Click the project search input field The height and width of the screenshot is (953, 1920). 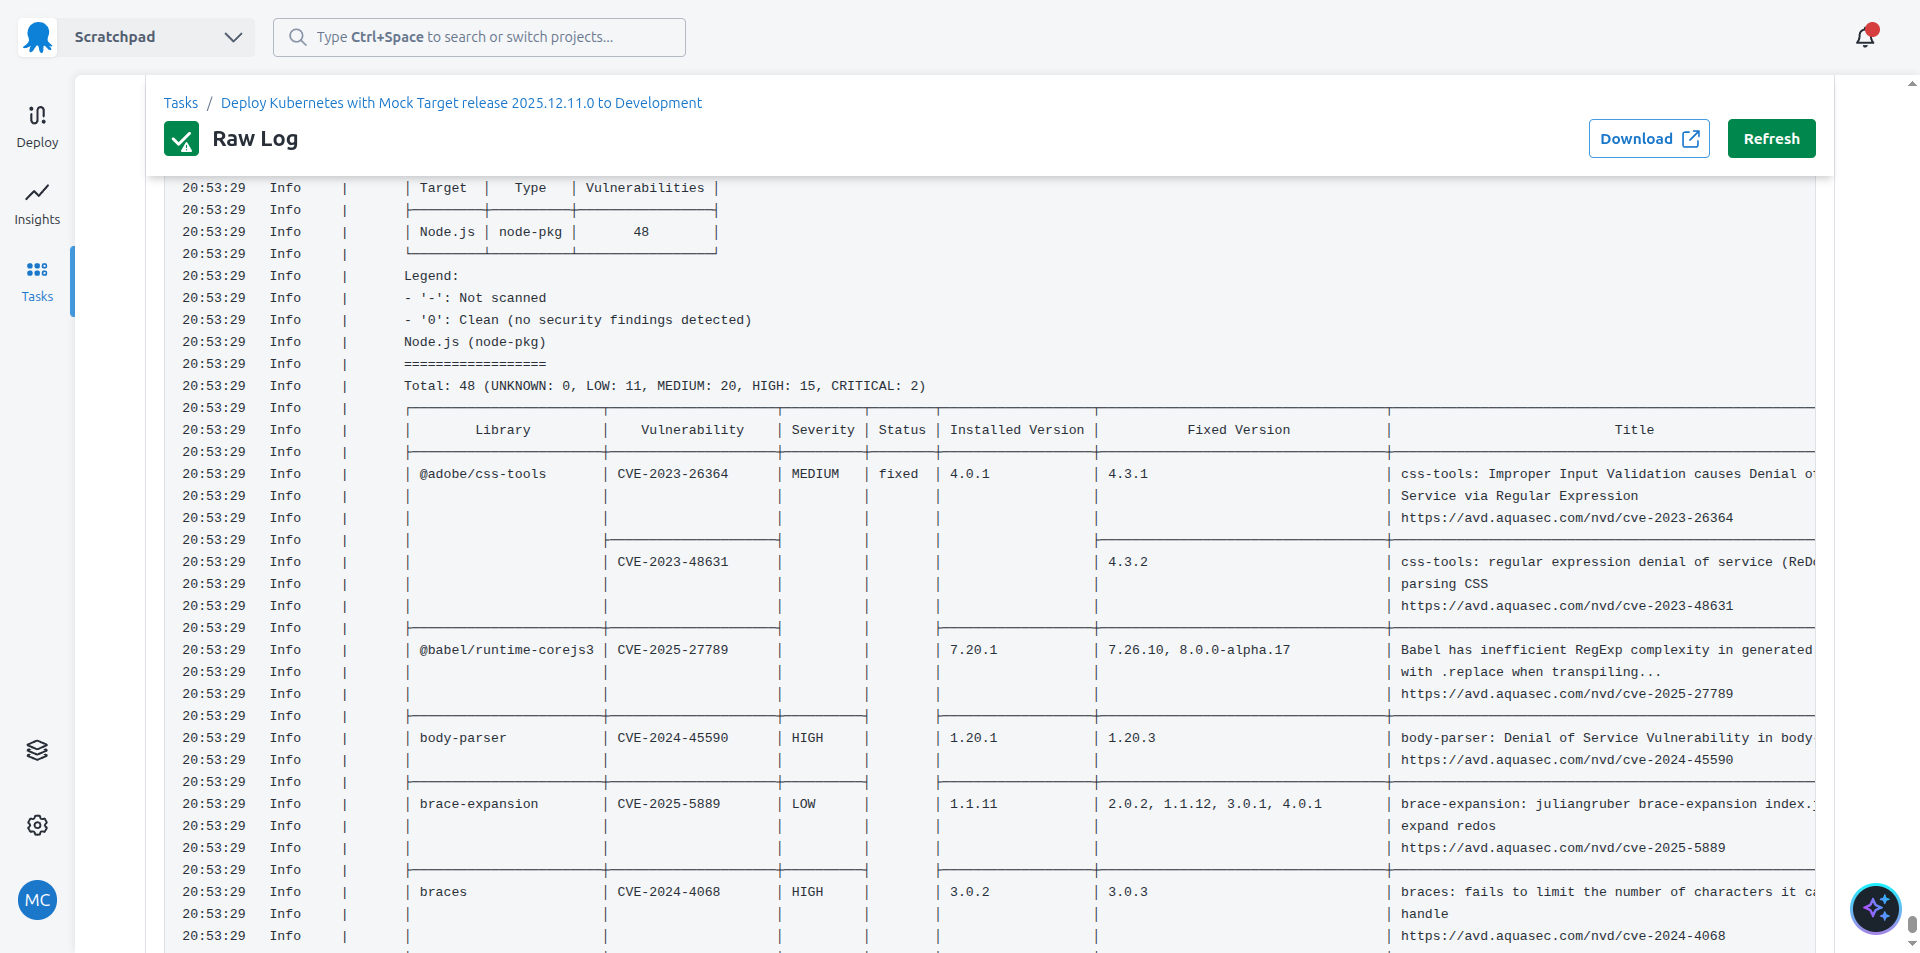point(480,37)
